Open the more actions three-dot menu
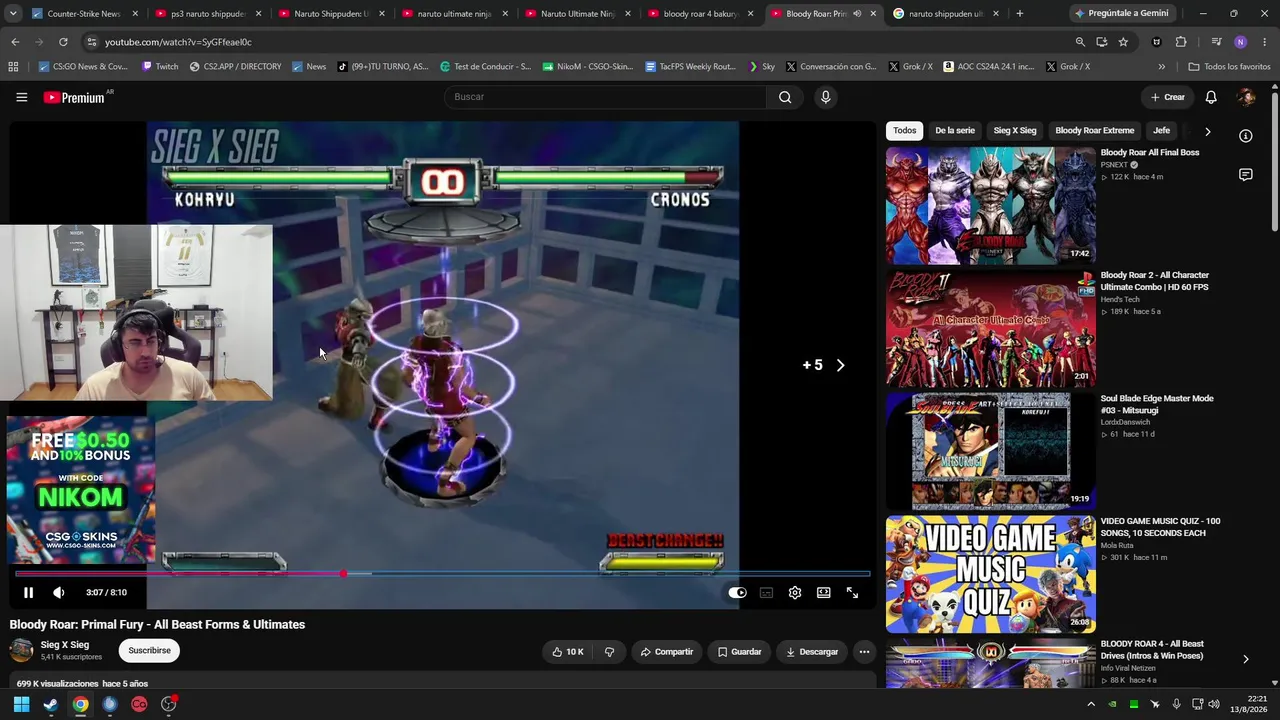The width and height of the screenshot is (1280, 720). pyautogui.click(x=864, y=652)
